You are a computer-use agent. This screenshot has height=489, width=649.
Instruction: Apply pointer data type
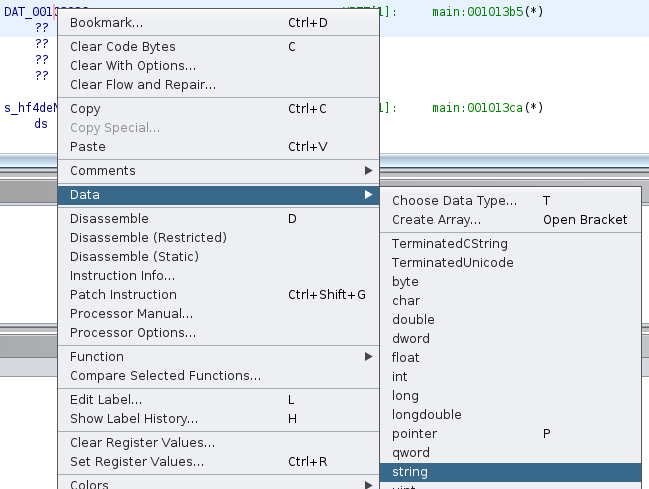[x=414, y=434]
